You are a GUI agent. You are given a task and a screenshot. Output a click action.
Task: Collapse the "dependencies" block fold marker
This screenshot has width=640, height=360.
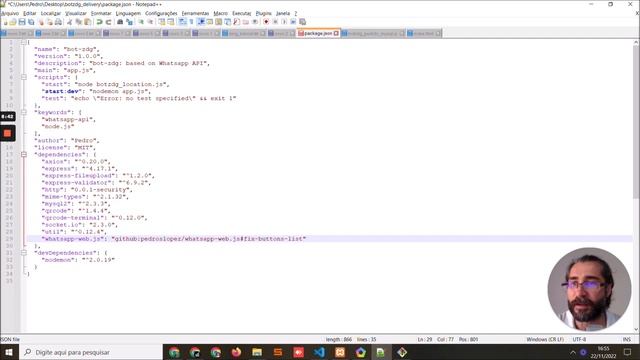pos(24,154)
